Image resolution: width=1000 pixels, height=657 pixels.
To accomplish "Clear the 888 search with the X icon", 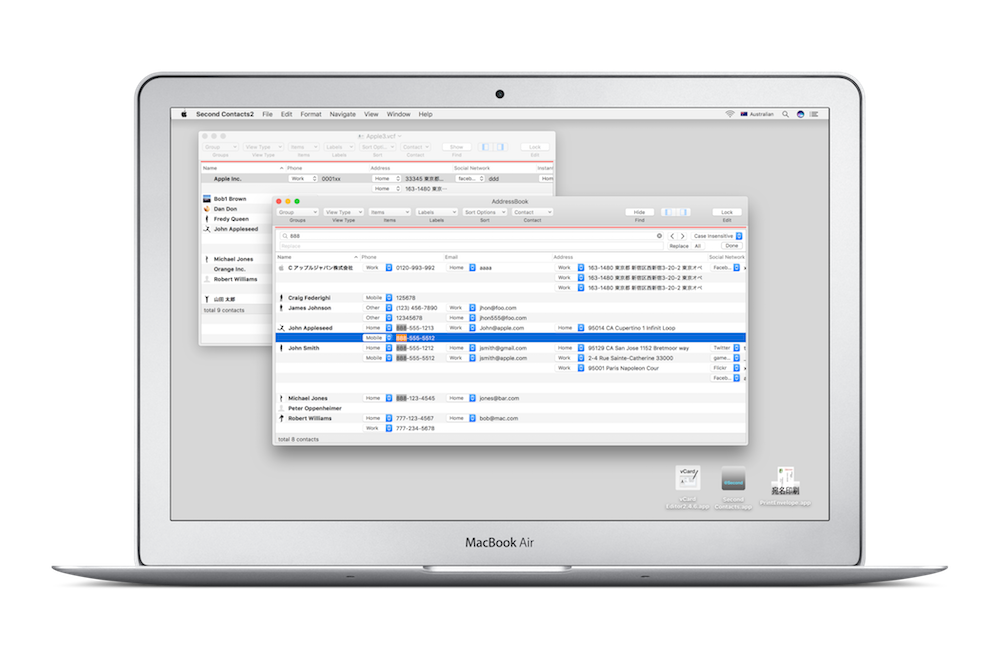I will click(x=659, y=236).
